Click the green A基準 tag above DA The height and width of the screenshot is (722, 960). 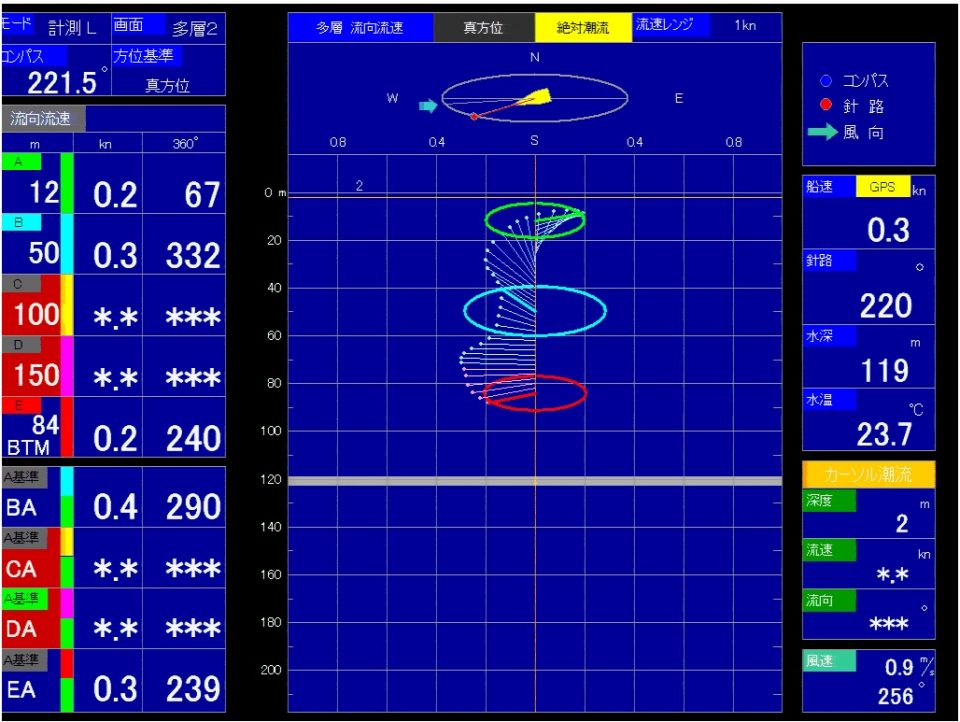pos(24,598)
